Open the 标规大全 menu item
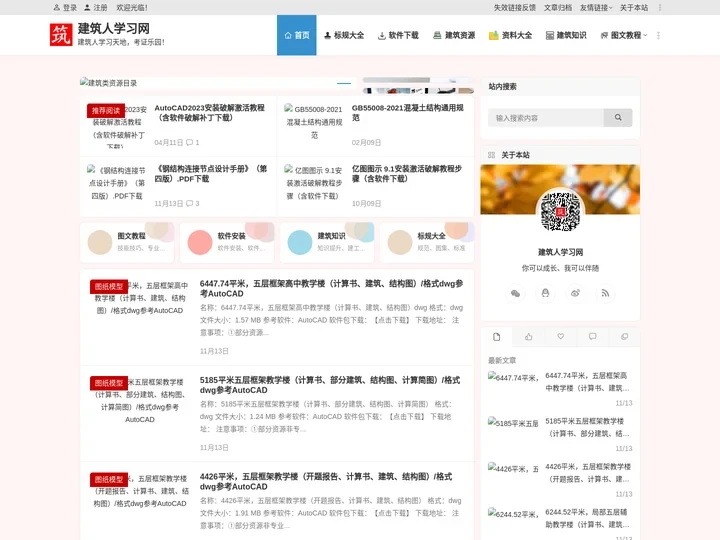 point(344,35)
